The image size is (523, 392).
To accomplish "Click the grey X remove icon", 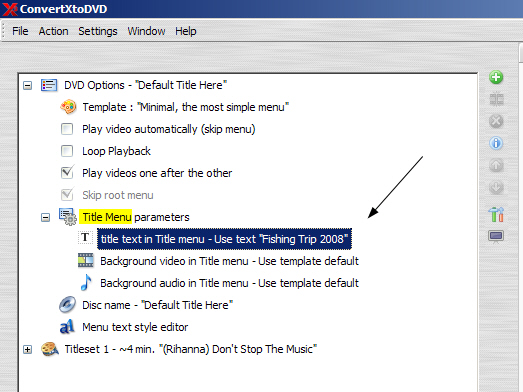I will point(496,121).
